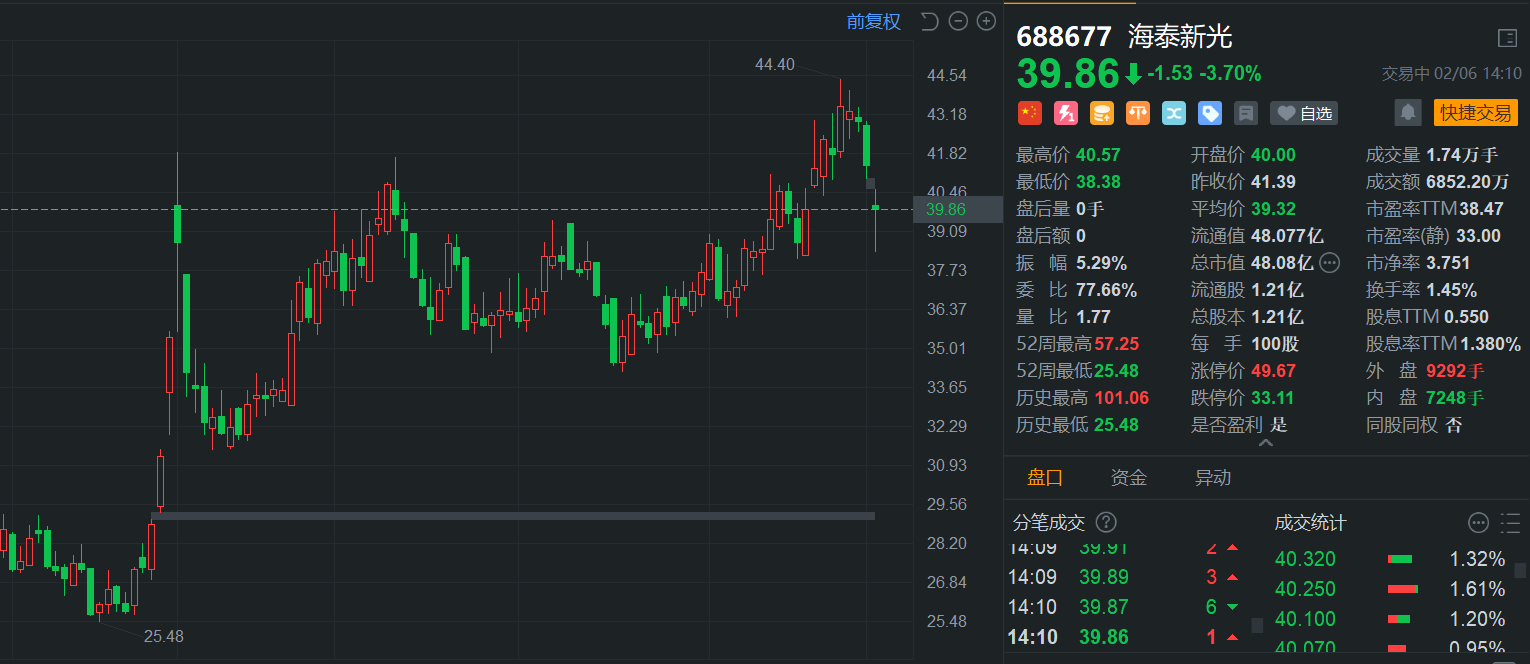Click the orange coin stack icon
The height and width of the screenshot is (664, 1530).
pyautogui.click(x=1102, y=113)
